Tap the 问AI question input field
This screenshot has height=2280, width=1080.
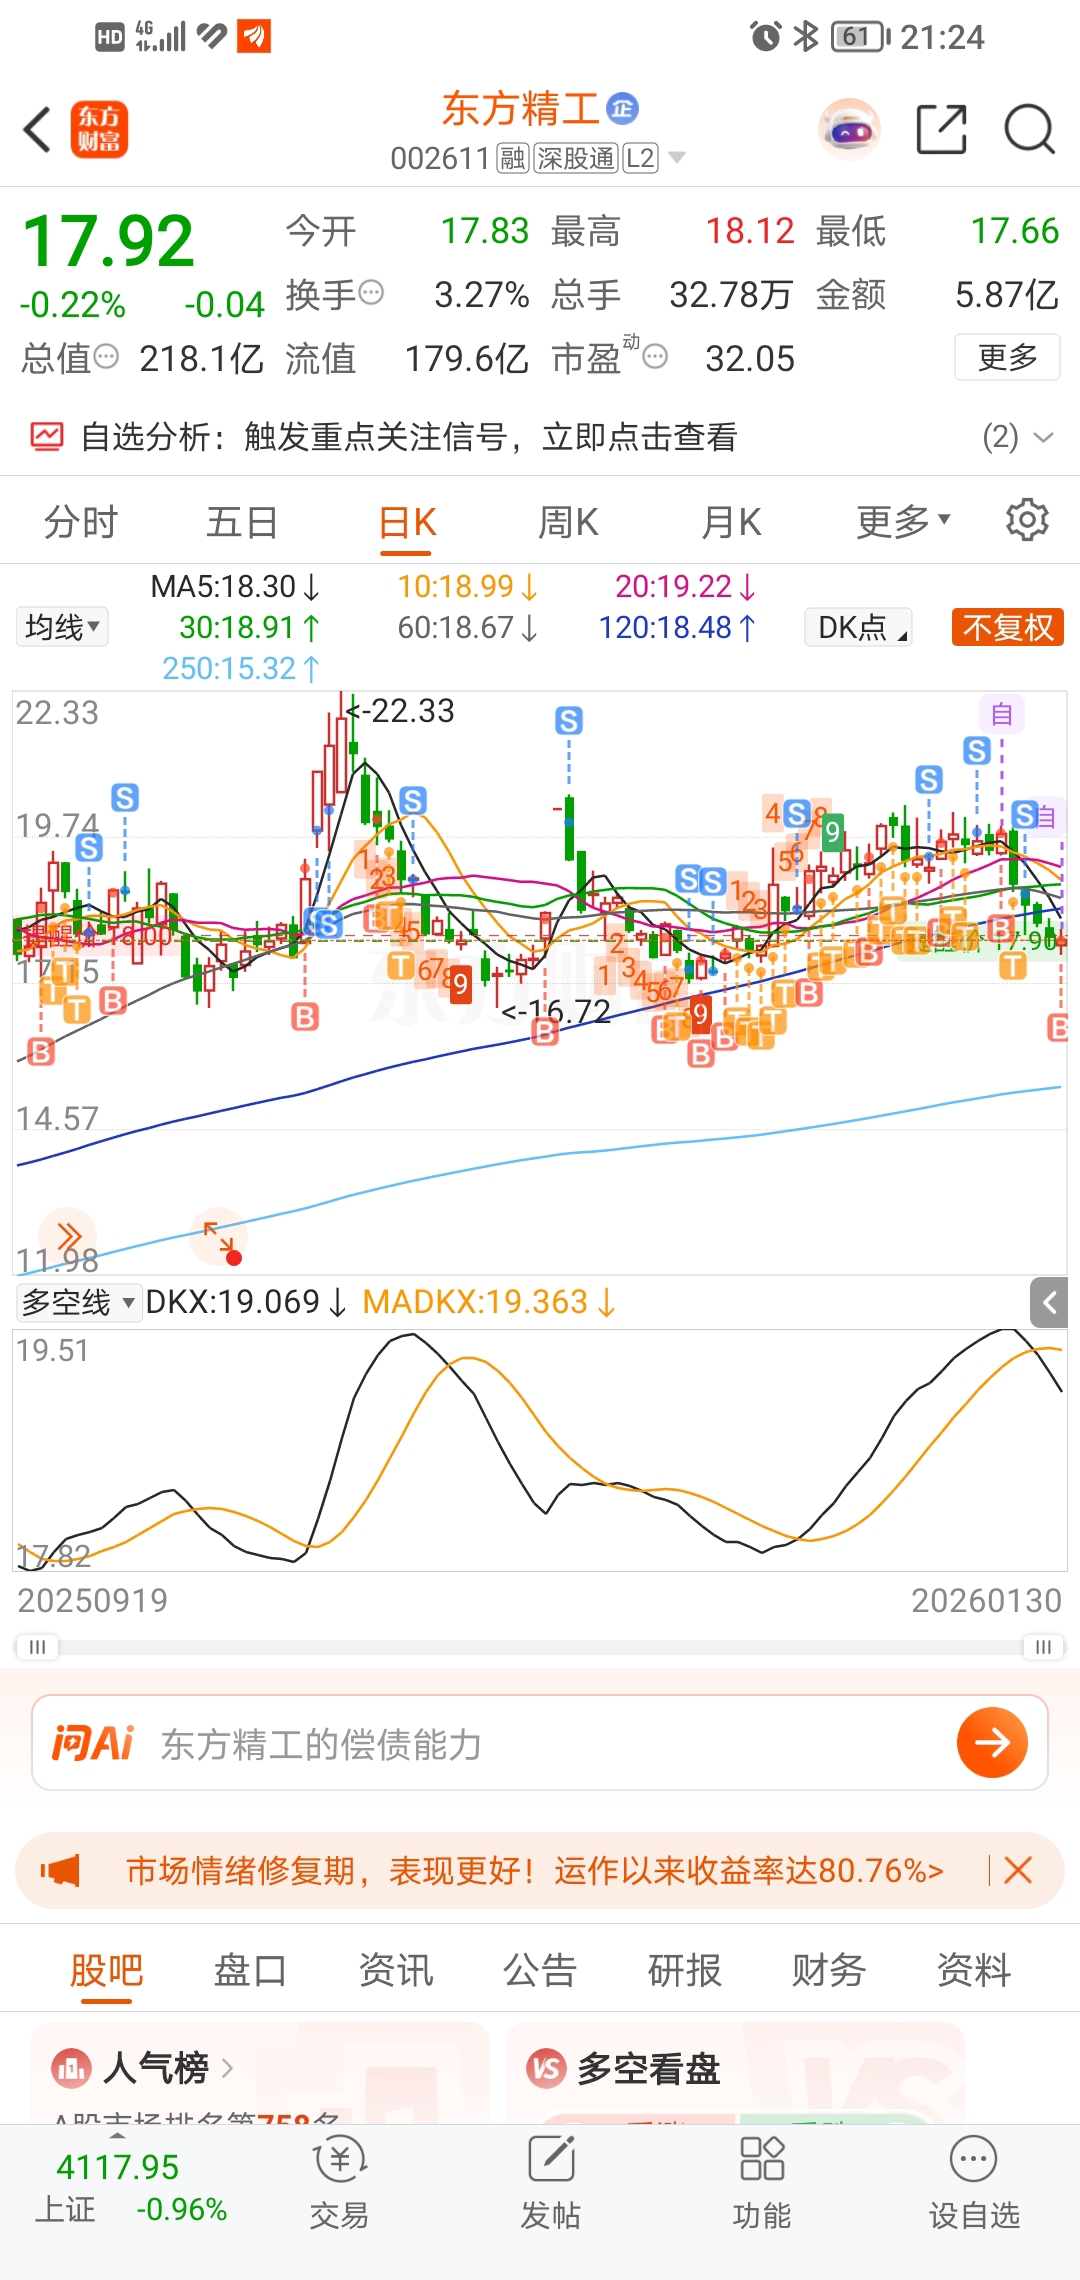tap(540, 1742)
